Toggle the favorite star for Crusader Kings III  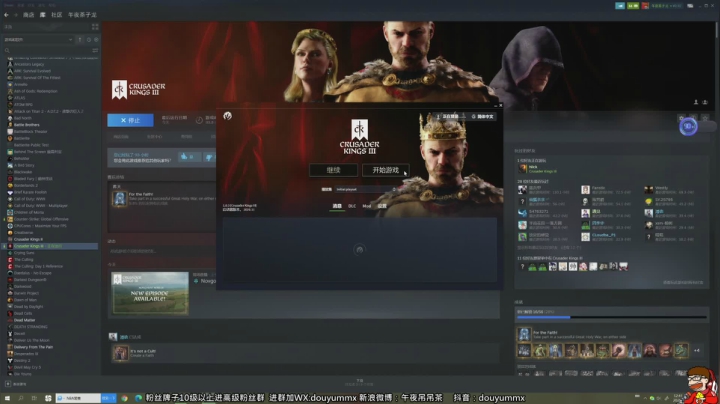click(705, 118)
